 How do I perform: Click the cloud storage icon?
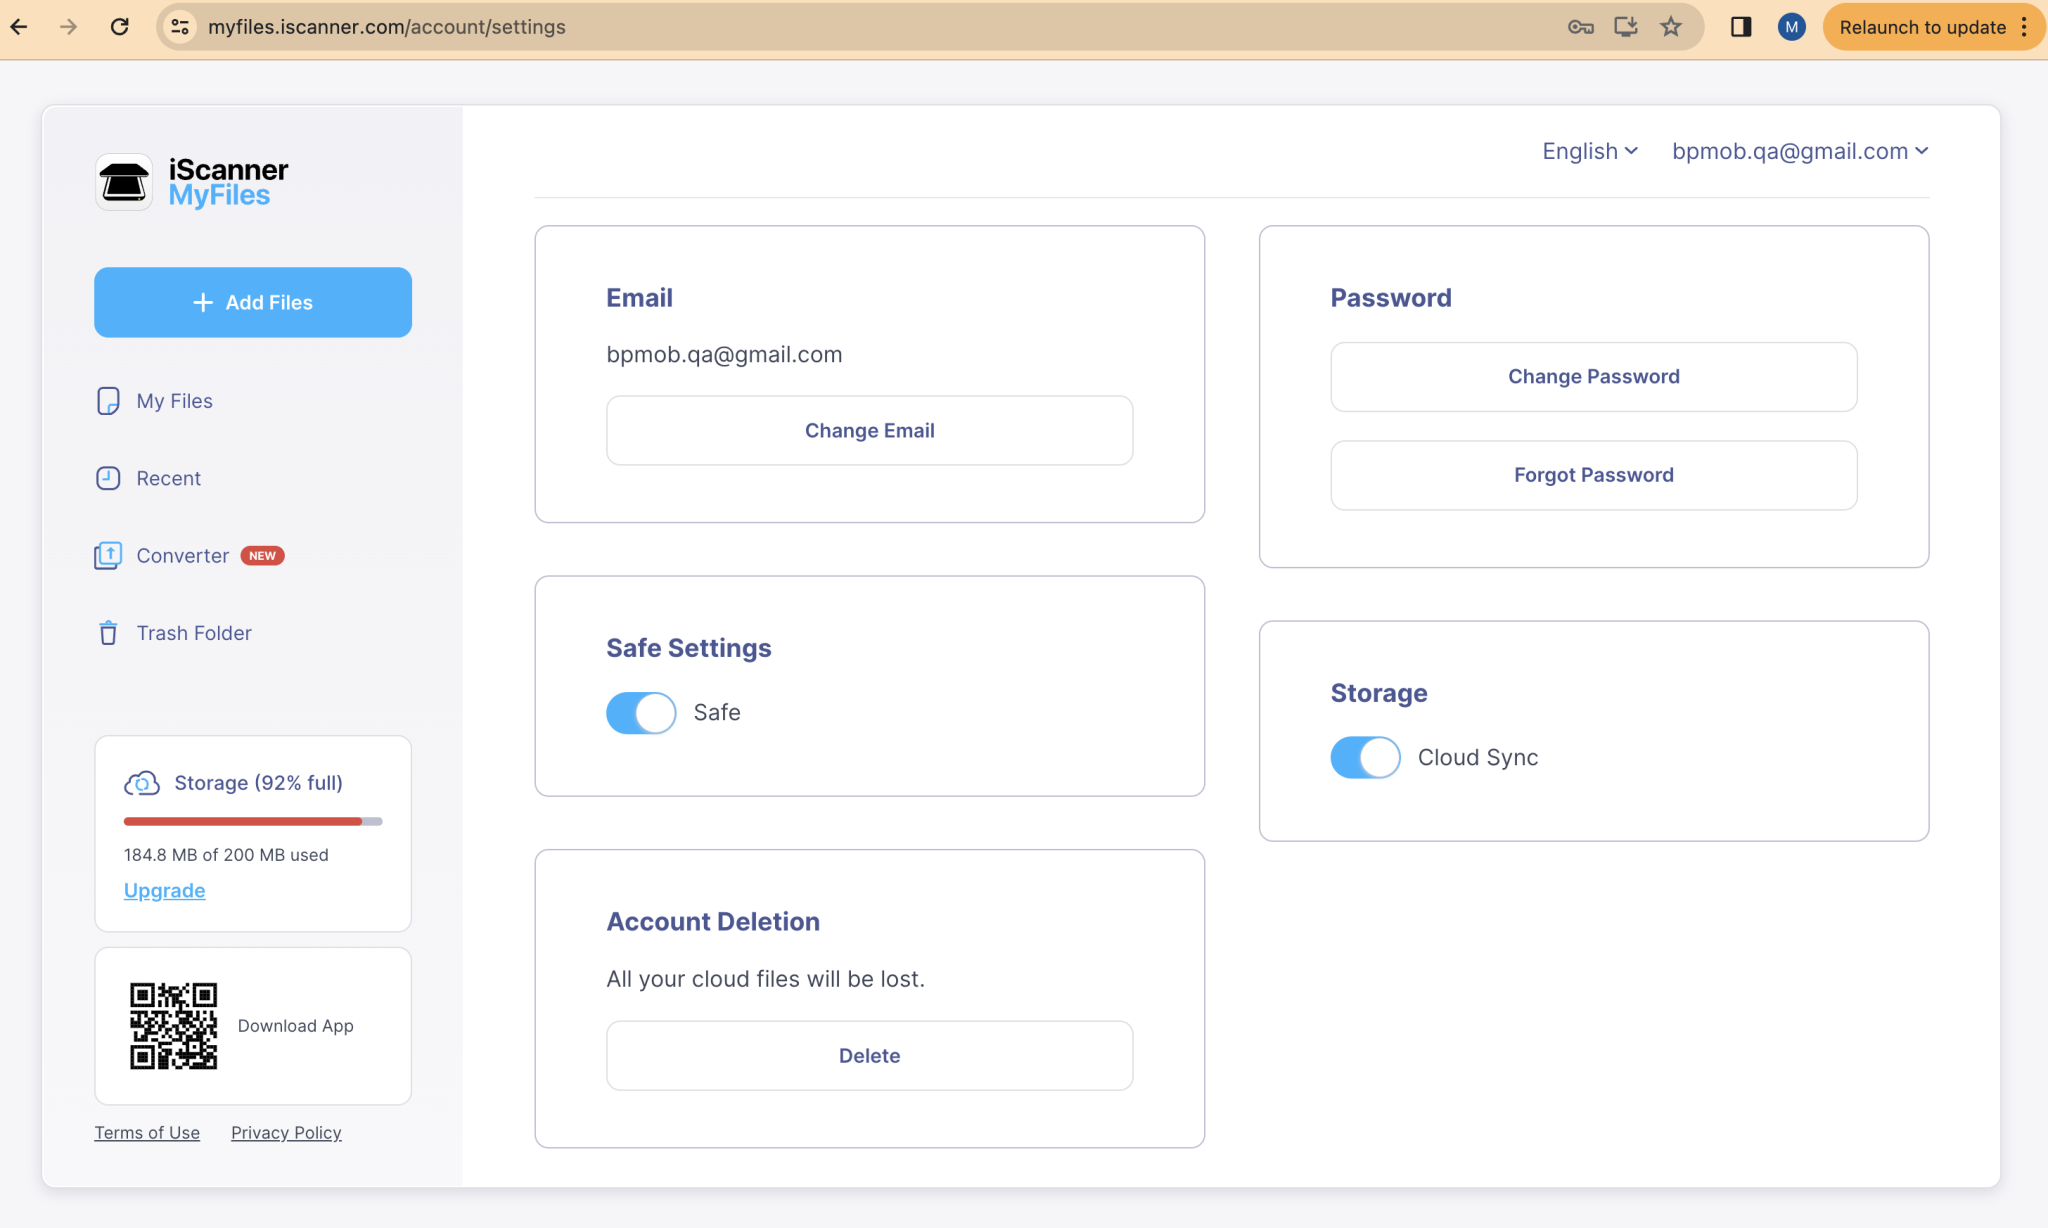141,782
